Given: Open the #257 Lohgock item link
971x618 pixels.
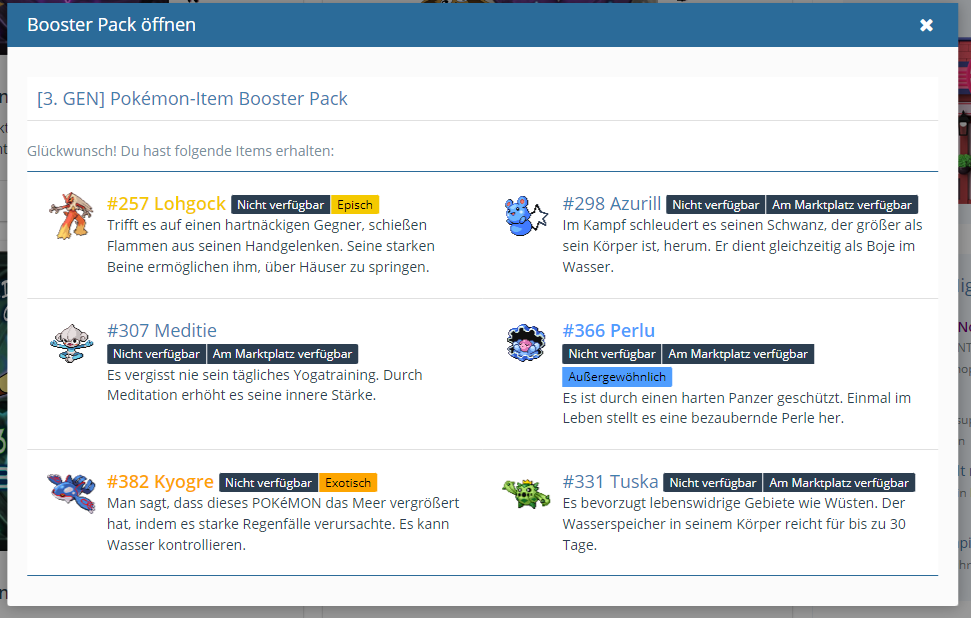Looking at the screenshot, I should 166,204.
